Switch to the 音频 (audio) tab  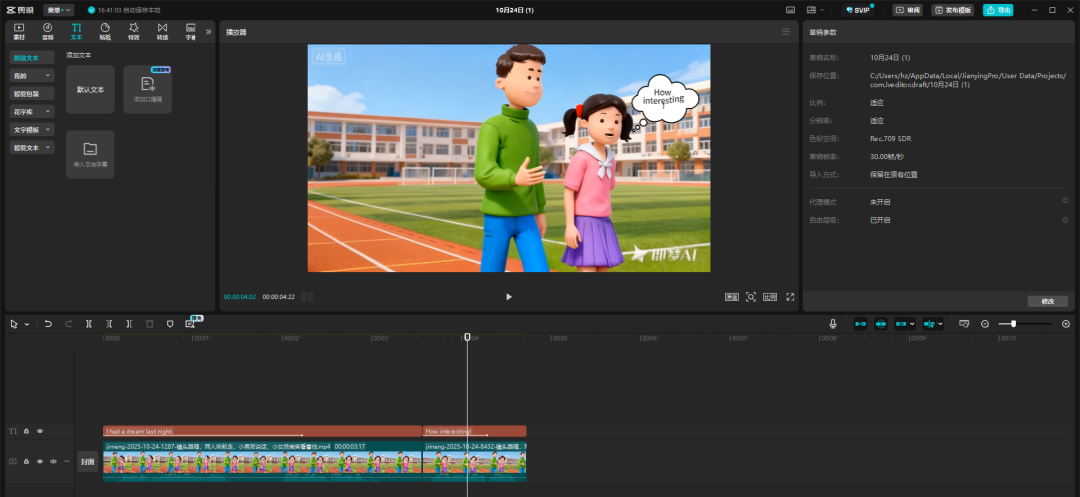coord(47,31)
